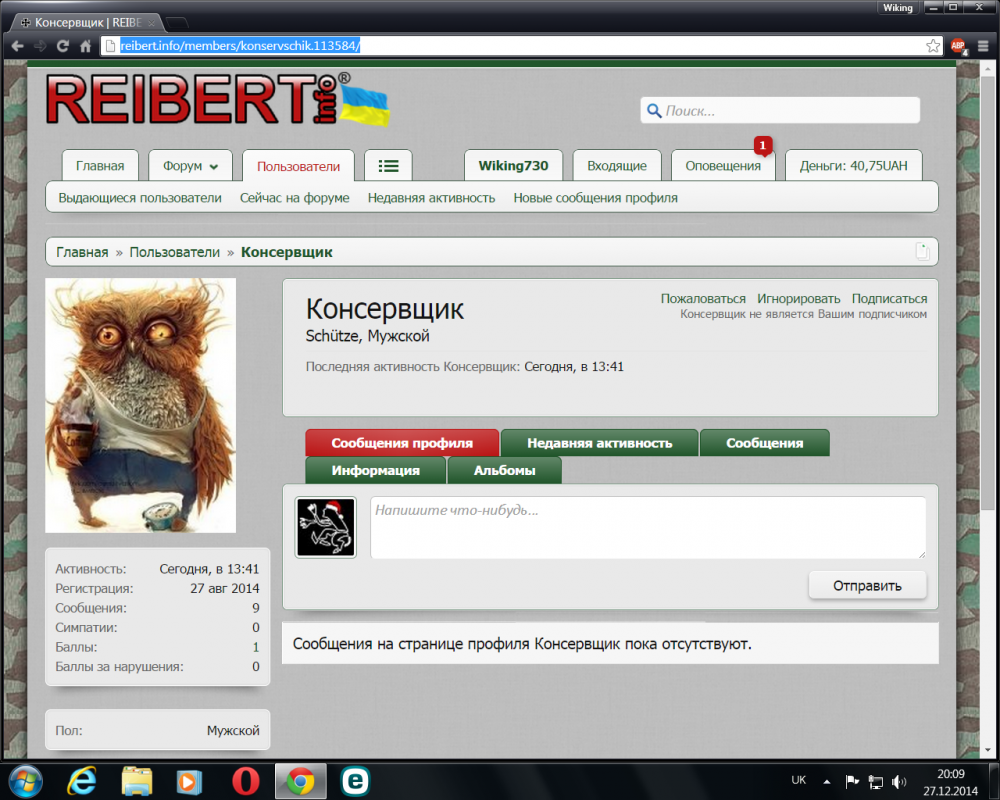Open media player icon on taskbar
This screenshot has height=800, width=1000.
(x=189, y=781)
